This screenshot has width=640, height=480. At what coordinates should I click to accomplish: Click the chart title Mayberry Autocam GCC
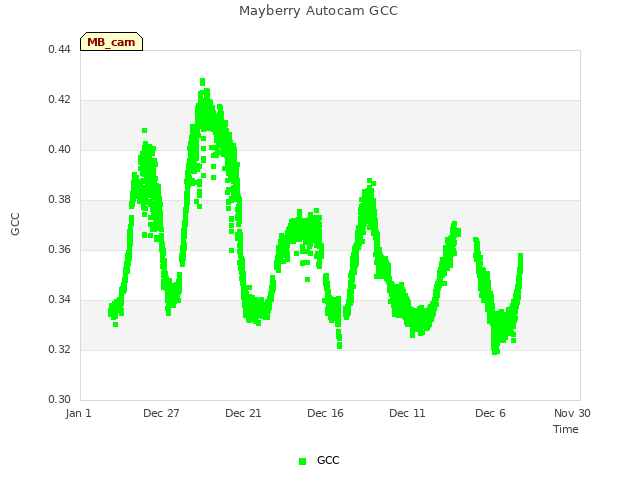318,11
